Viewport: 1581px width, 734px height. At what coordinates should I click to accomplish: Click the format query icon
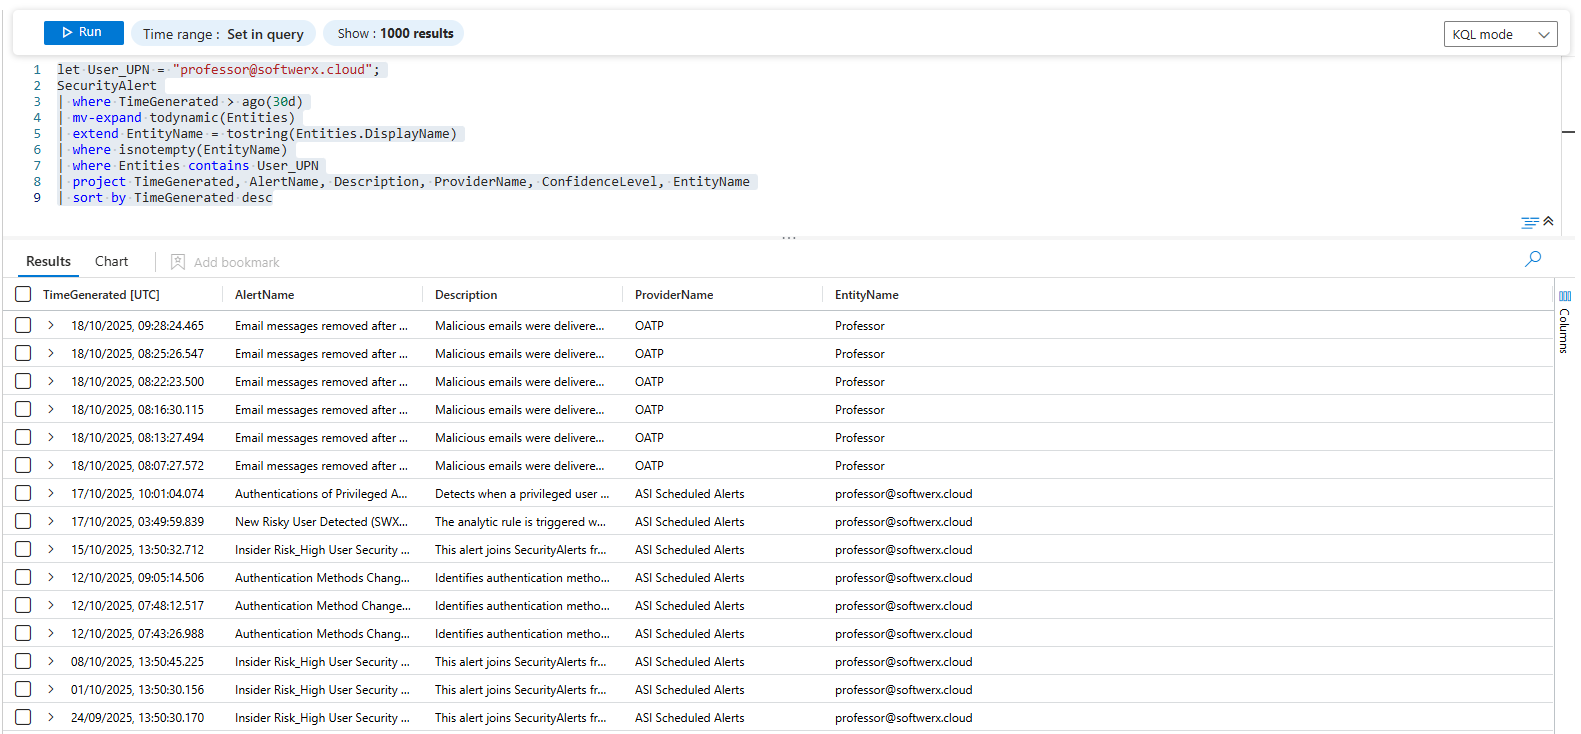click(x=1529, y=222)
